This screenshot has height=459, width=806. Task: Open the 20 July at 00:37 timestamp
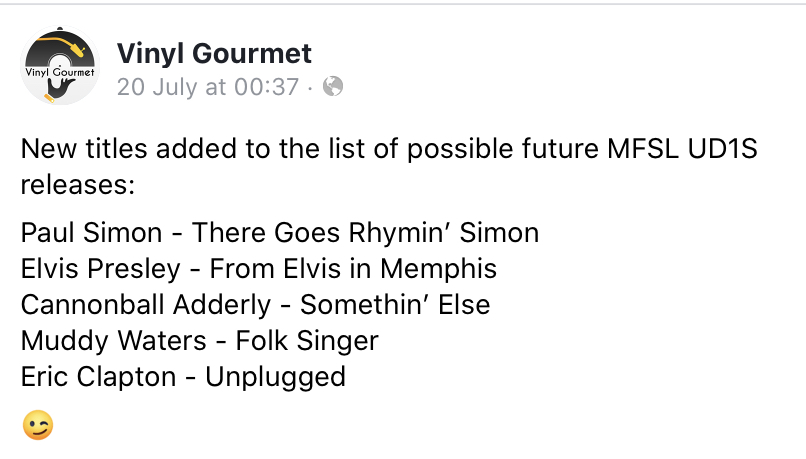tap(208, 87)
